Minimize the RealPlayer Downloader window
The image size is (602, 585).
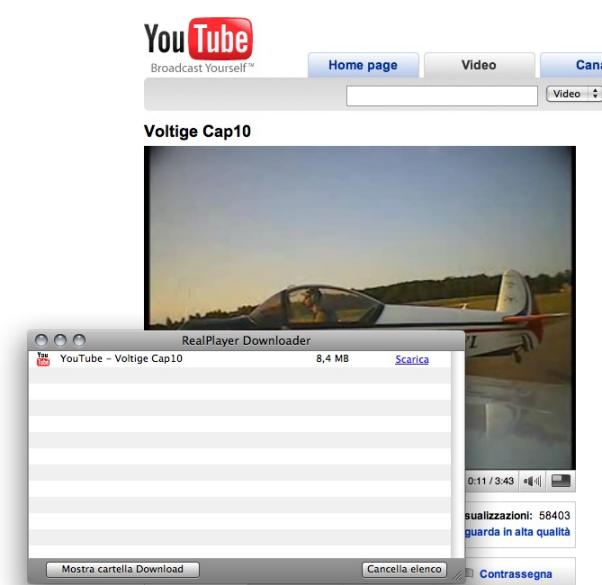[x=60, y=340]
